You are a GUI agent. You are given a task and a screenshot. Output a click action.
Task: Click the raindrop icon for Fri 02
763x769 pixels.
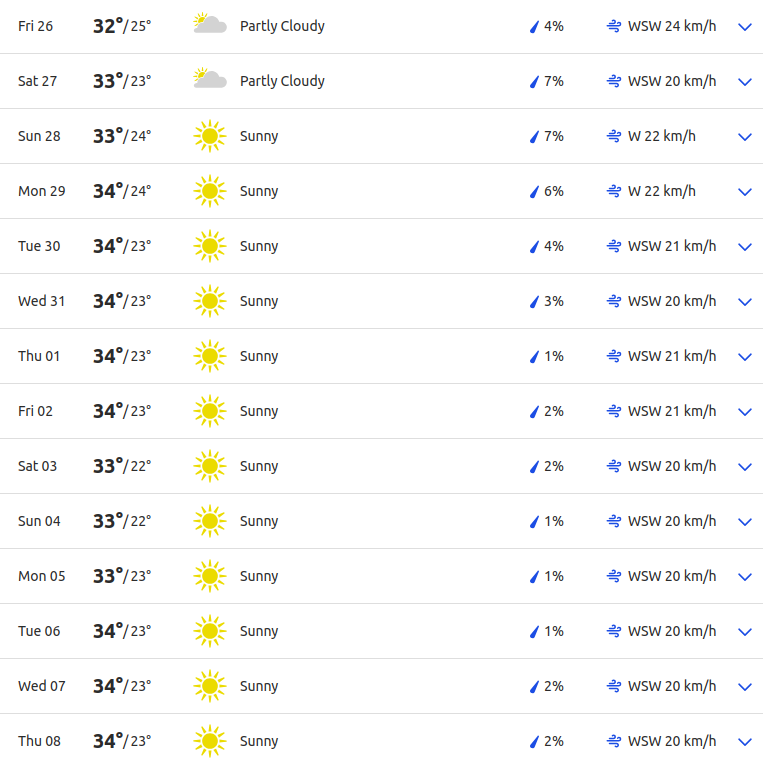pyautogui.click(x=534, y=411)
